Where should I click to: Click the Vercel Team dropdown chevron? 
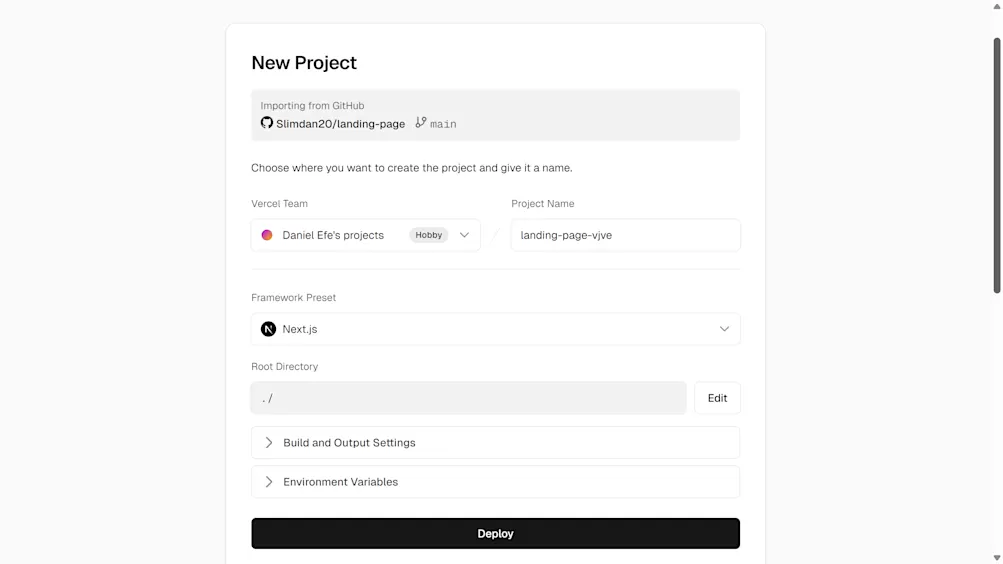click(464, 235)
